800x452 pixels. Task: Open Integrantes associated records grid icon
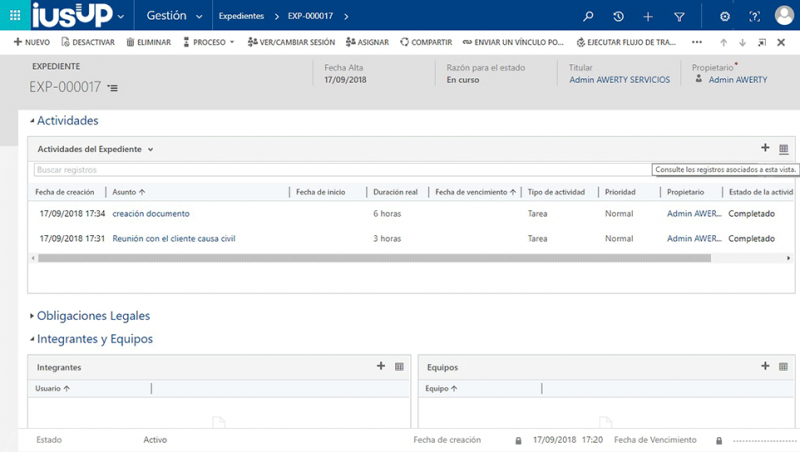click(399, 367)
